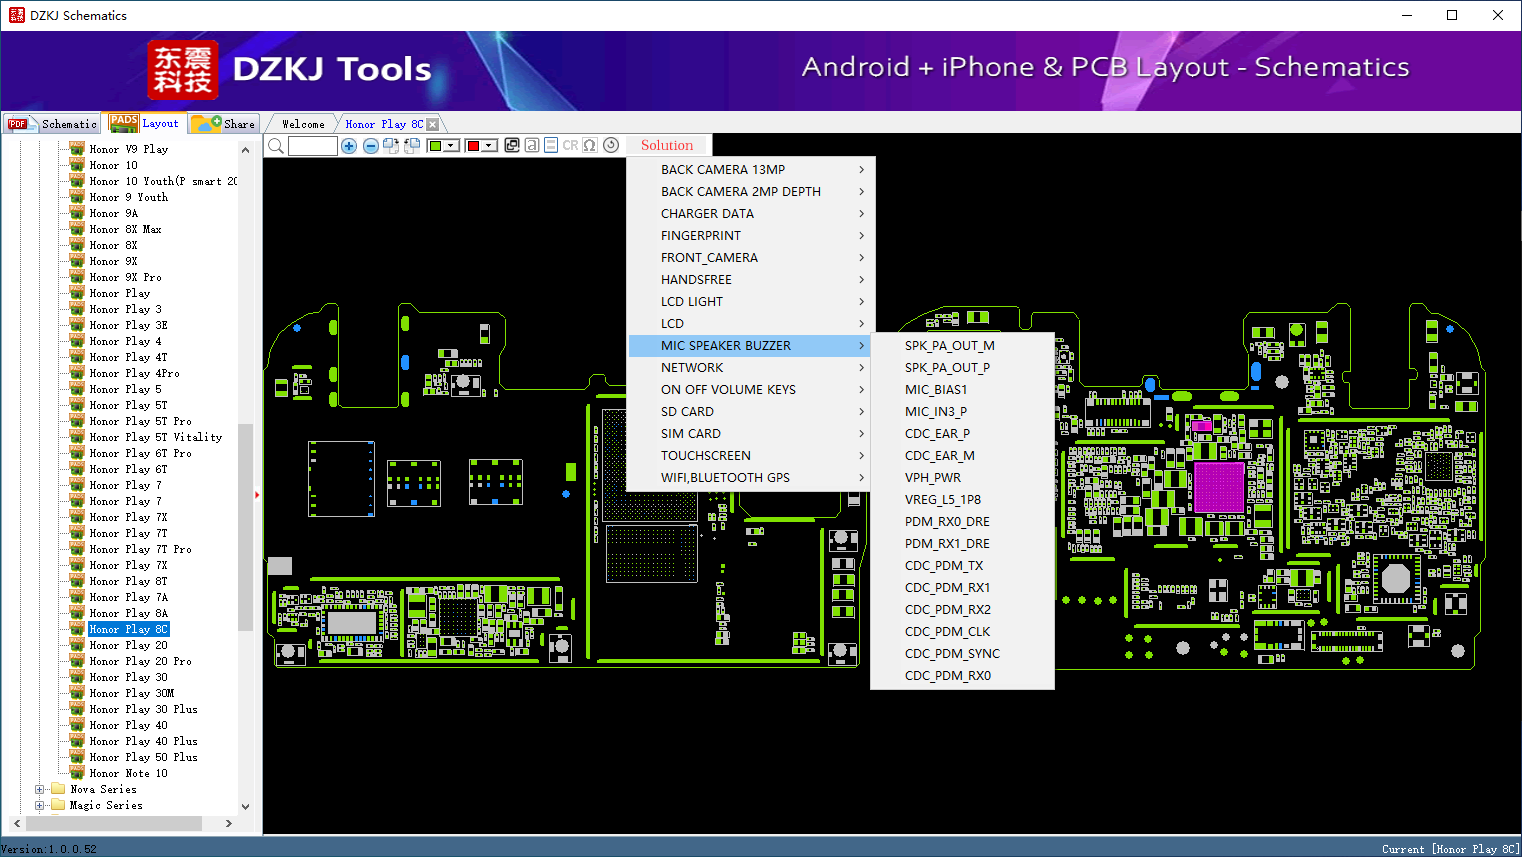The width and height of the screenshot is (1522, 857).
Task: Expand the Magic Series tree node
Action: tap(40, 805)
